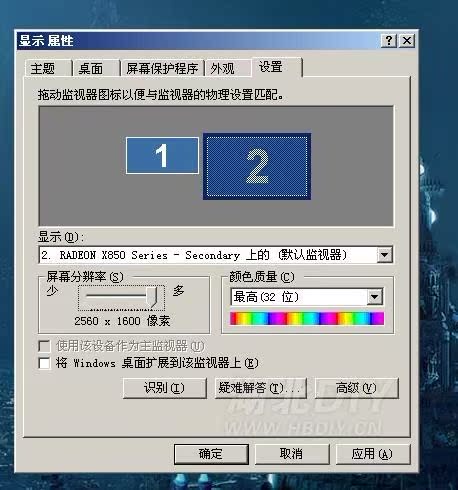Select monitor 1 icon

click(162, 156)
